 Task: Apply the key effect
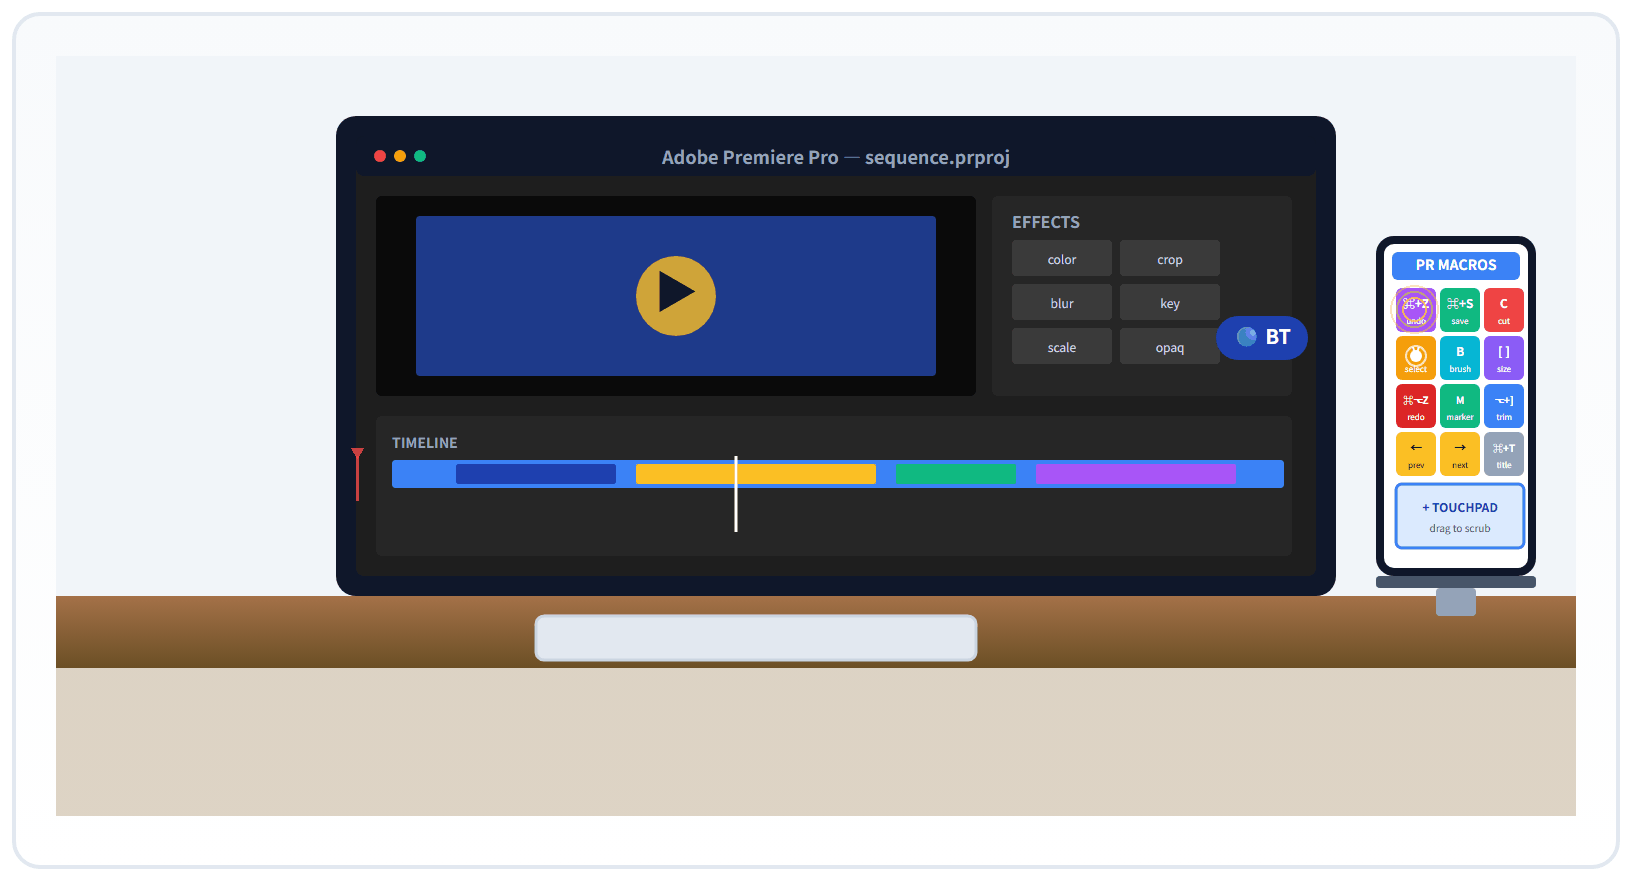(x=1170, y=302)
